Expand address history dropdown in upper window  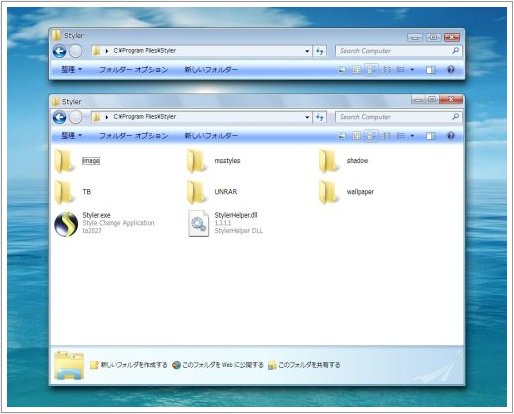tap(307, 51)
